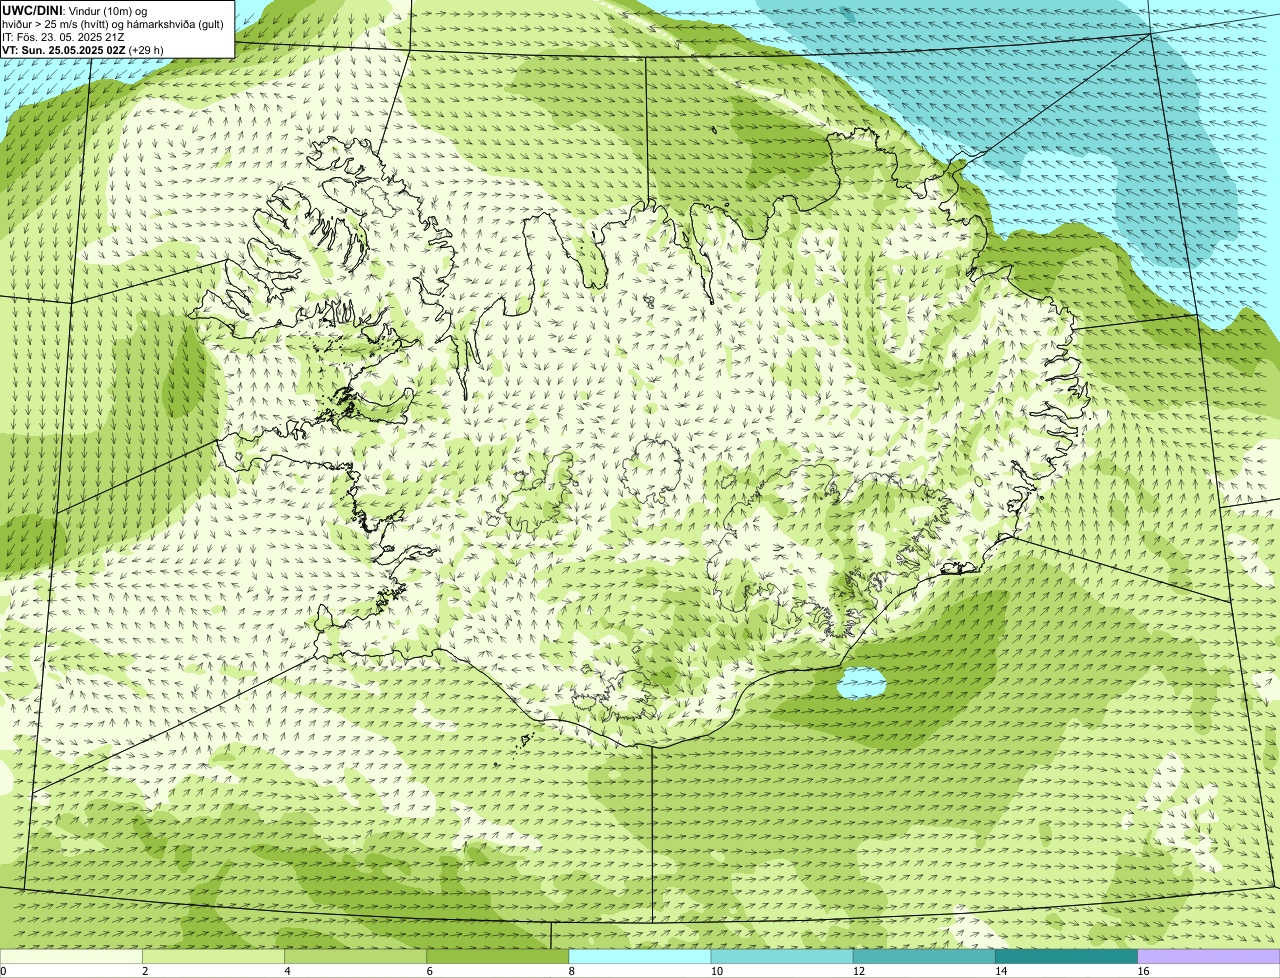Click the purple above-16 m/s legend swatch
Viewport: 1280px width, 978px height.
click(x=1209, y=957)
